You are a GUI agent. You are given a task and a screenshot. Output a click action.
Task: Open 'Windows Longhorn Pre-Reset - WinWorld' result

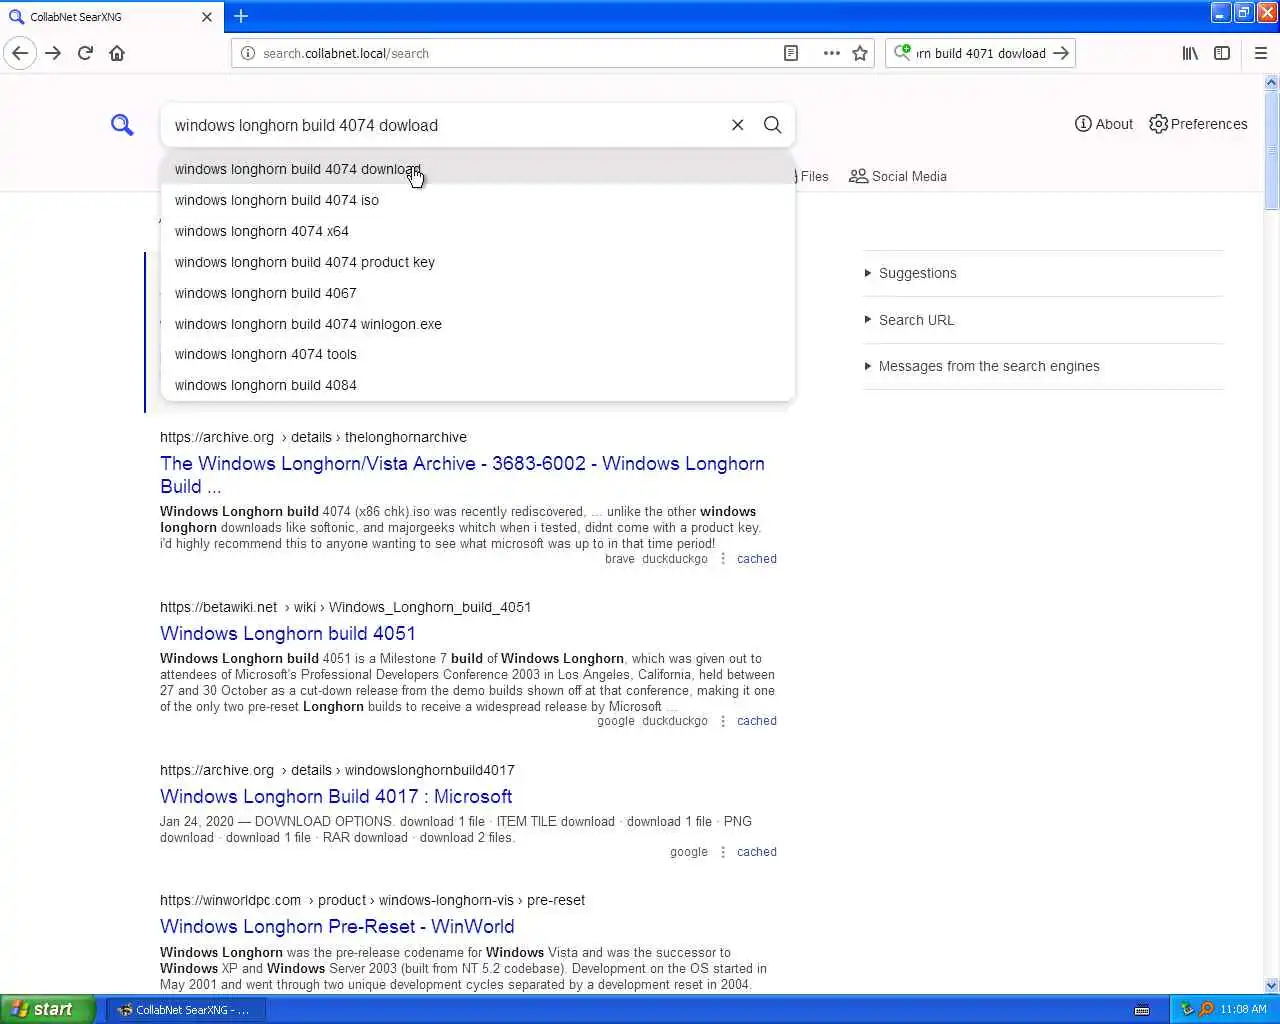click(x=337, y=926)
